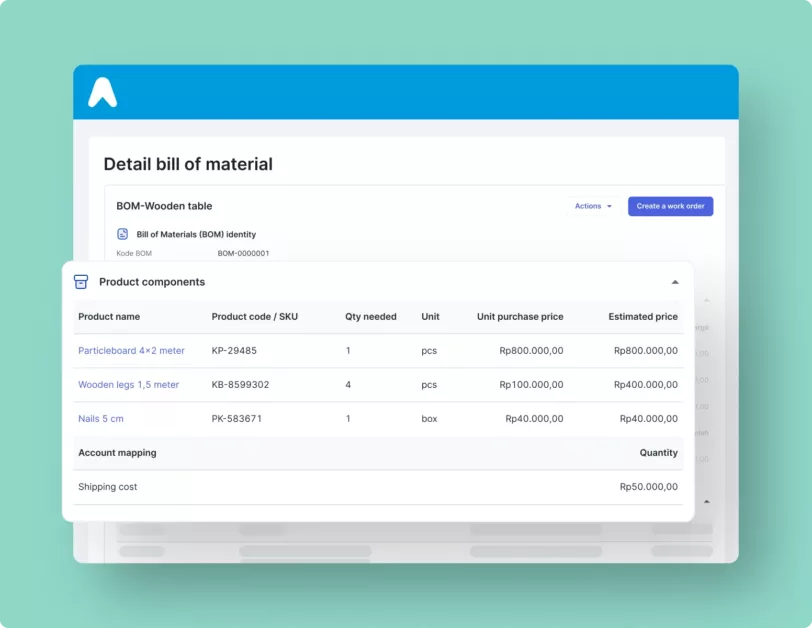Screen dimensions: 812x628
Task: Click the Product code / SKU header
Action: click(x=255, y=316)
